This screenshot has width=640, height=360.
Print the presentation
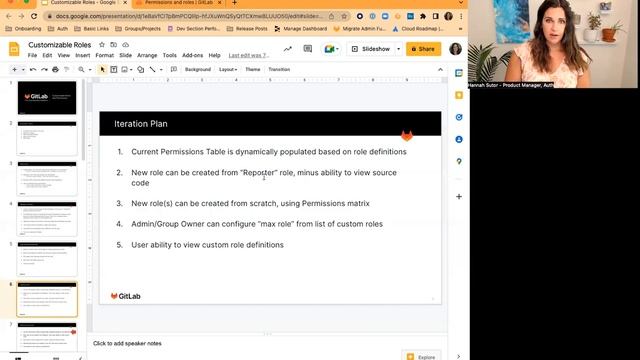click(x=56, y=69)
